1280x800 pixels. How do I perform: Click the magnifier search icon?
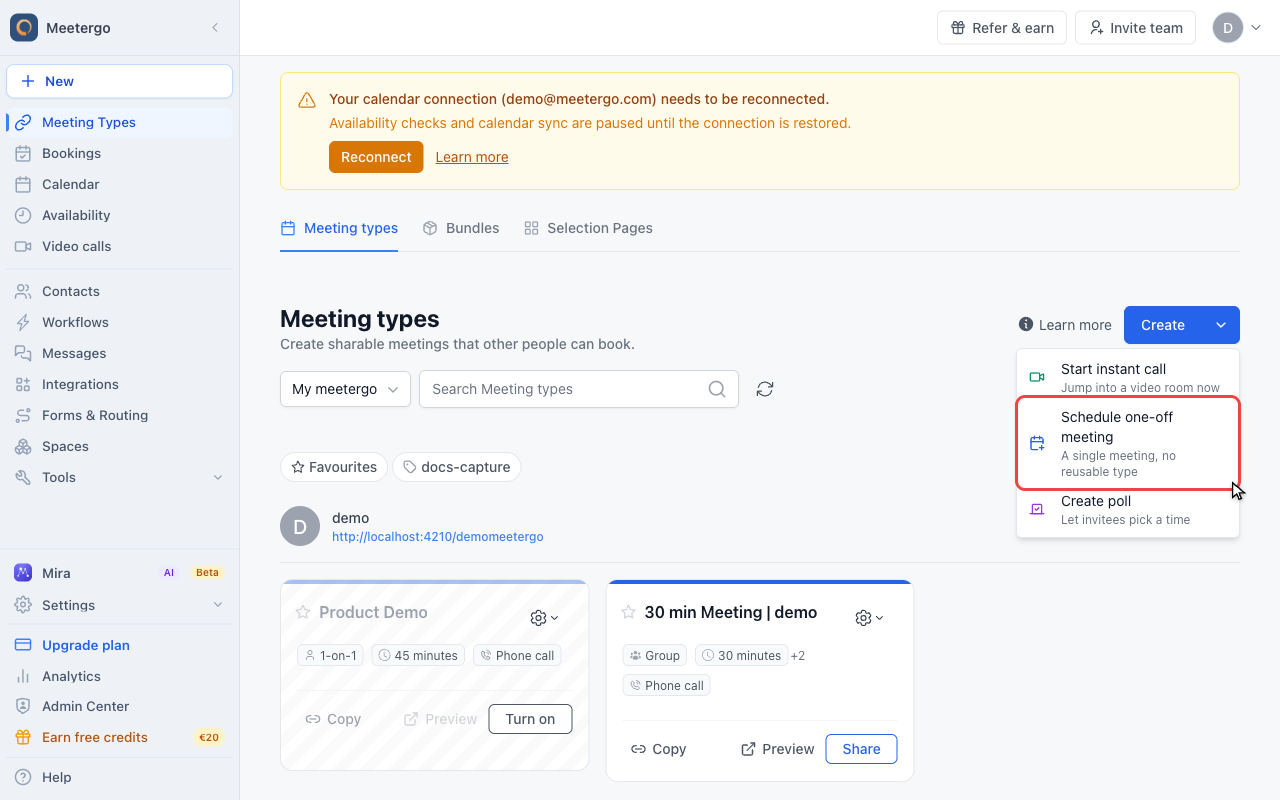tap(717, 389)
